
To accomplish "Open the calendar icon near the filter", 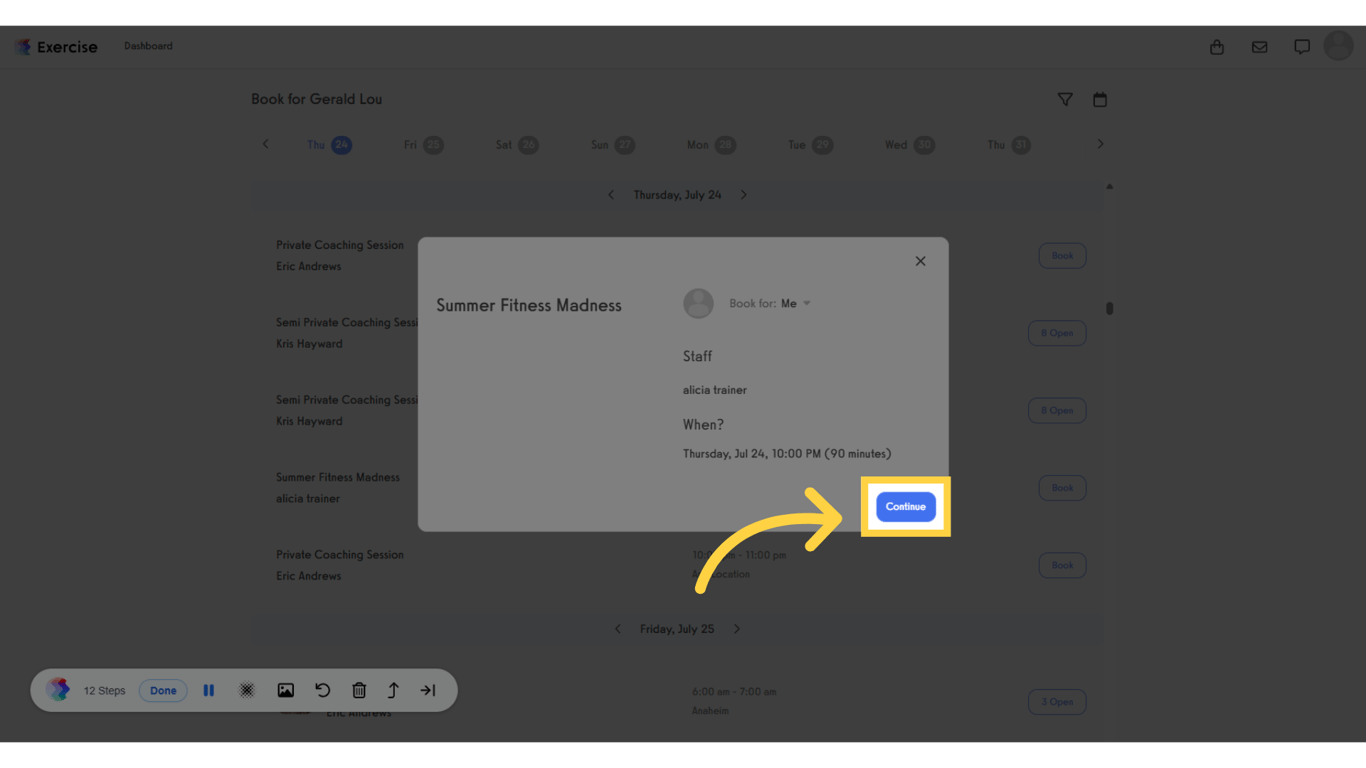I will (x=1100, y=99).
